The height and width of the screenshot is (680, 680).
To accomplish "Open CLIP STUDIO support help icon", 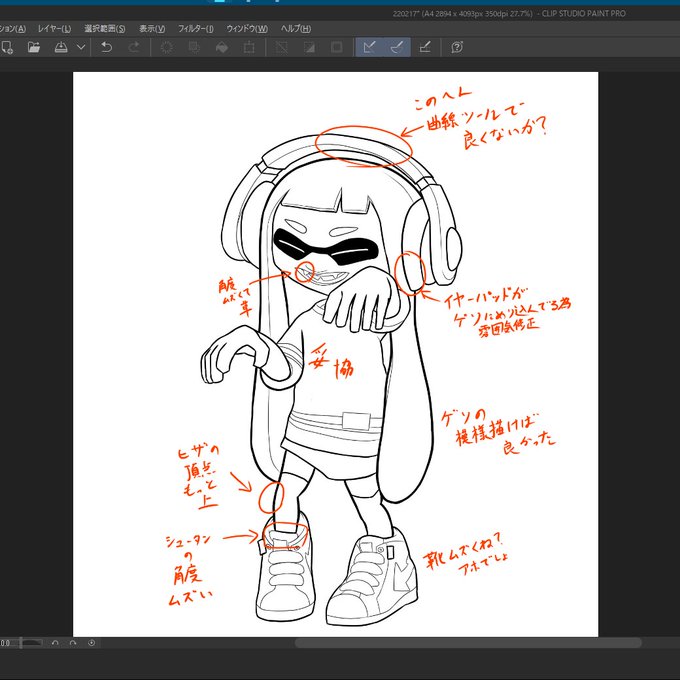I will (457, 47).
